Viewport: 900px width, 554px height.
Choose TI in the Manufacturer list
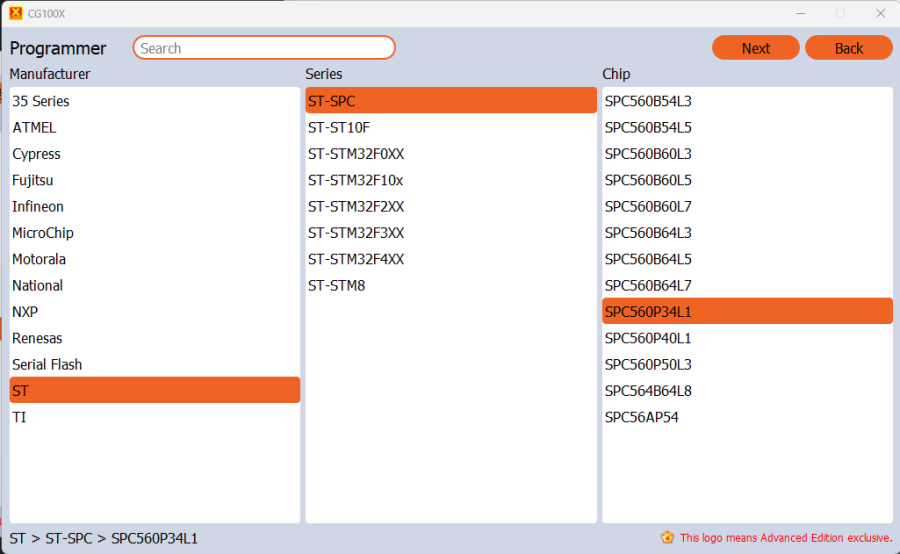click(19, 417)
